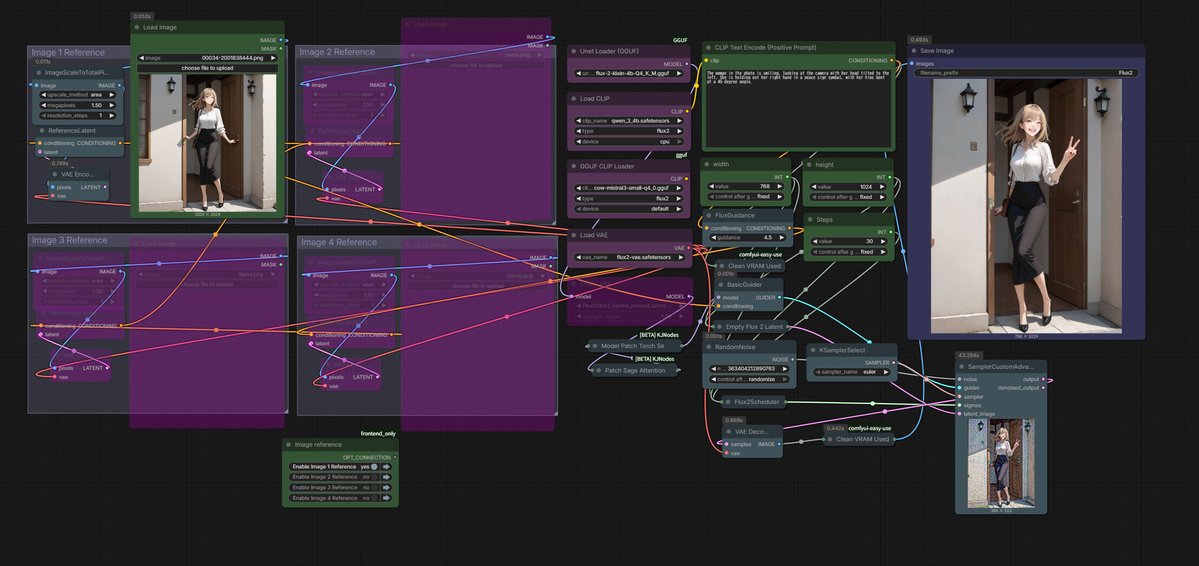This screenshot has height=566, width=1199.
Task: Open the clip_name qwen_3_4b.safetensors dropdown
Action: 631,121
